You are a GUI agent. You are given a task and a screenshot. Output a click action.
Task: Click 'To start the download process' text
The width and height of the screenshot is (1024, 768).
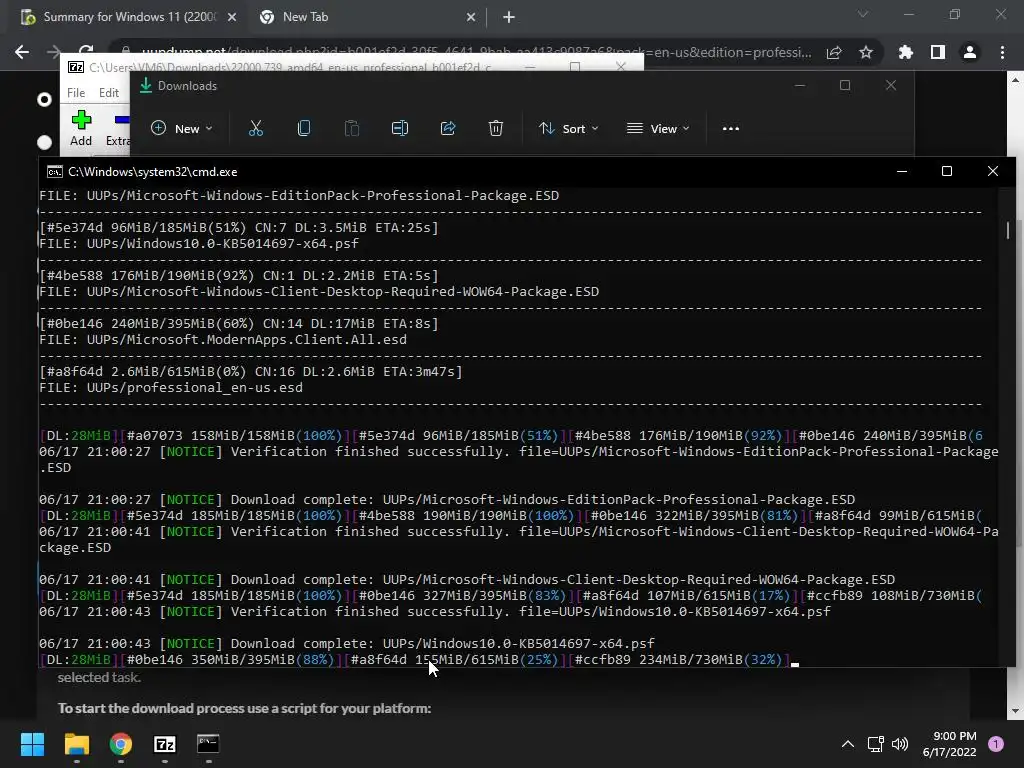(x=244, y=709)
